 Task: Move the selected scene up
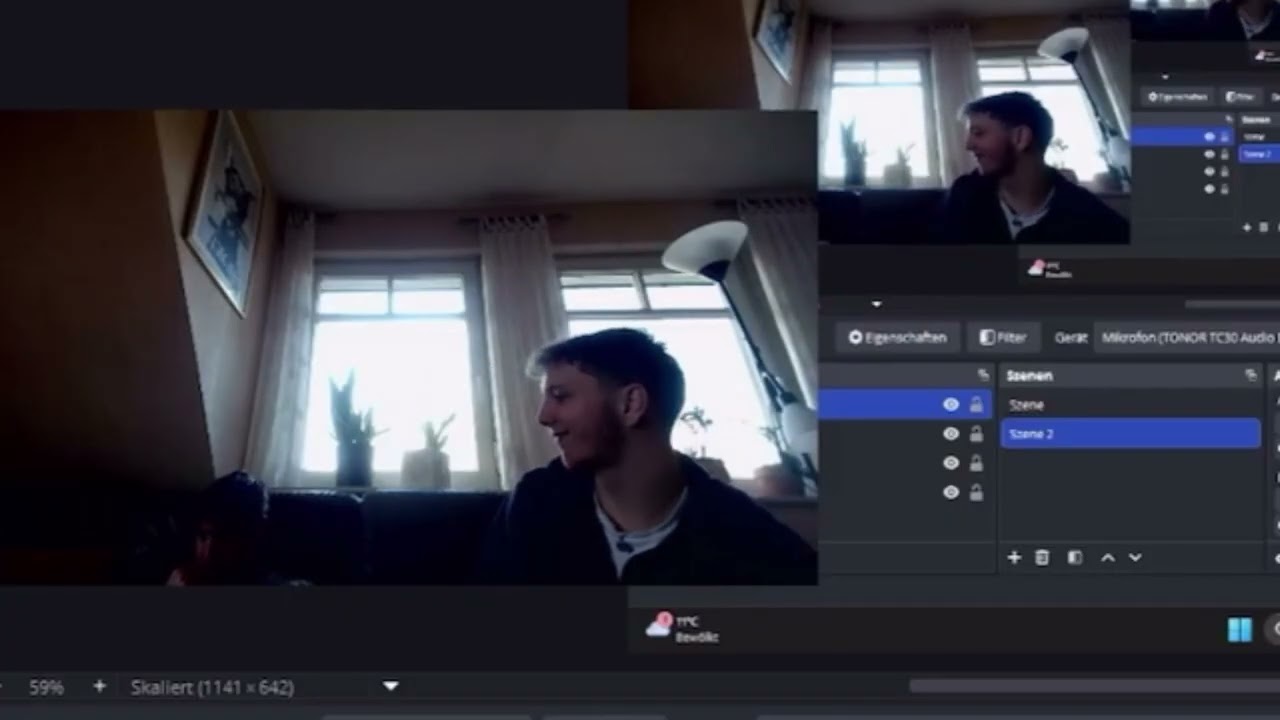point(1108,558)
